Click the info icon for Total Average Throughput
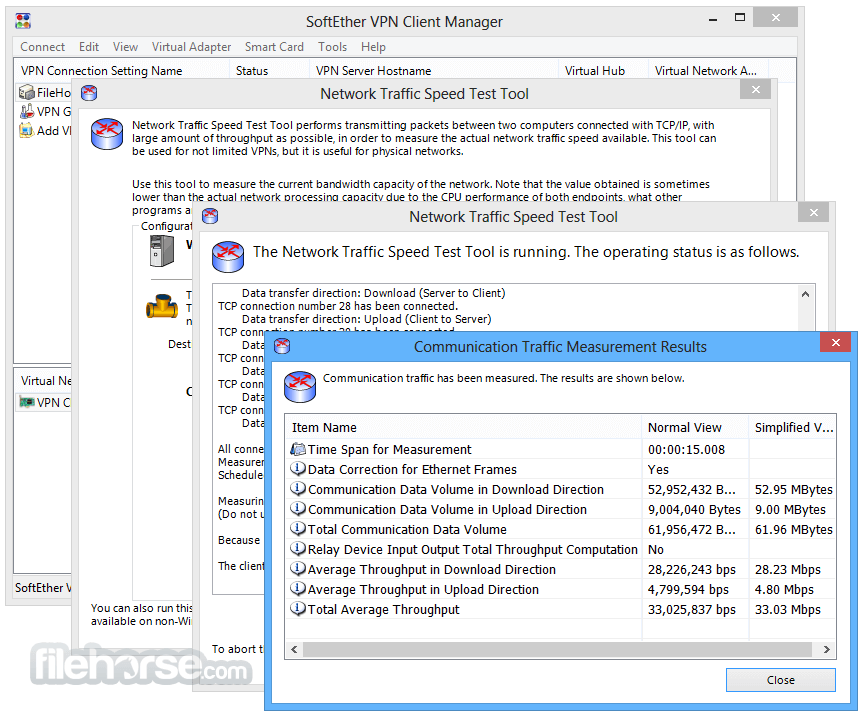 [298, 609]
